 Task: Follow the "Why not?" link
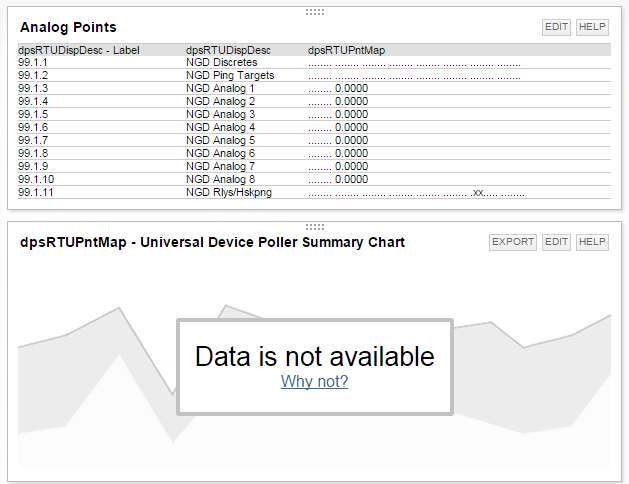(x=314, y=381)
